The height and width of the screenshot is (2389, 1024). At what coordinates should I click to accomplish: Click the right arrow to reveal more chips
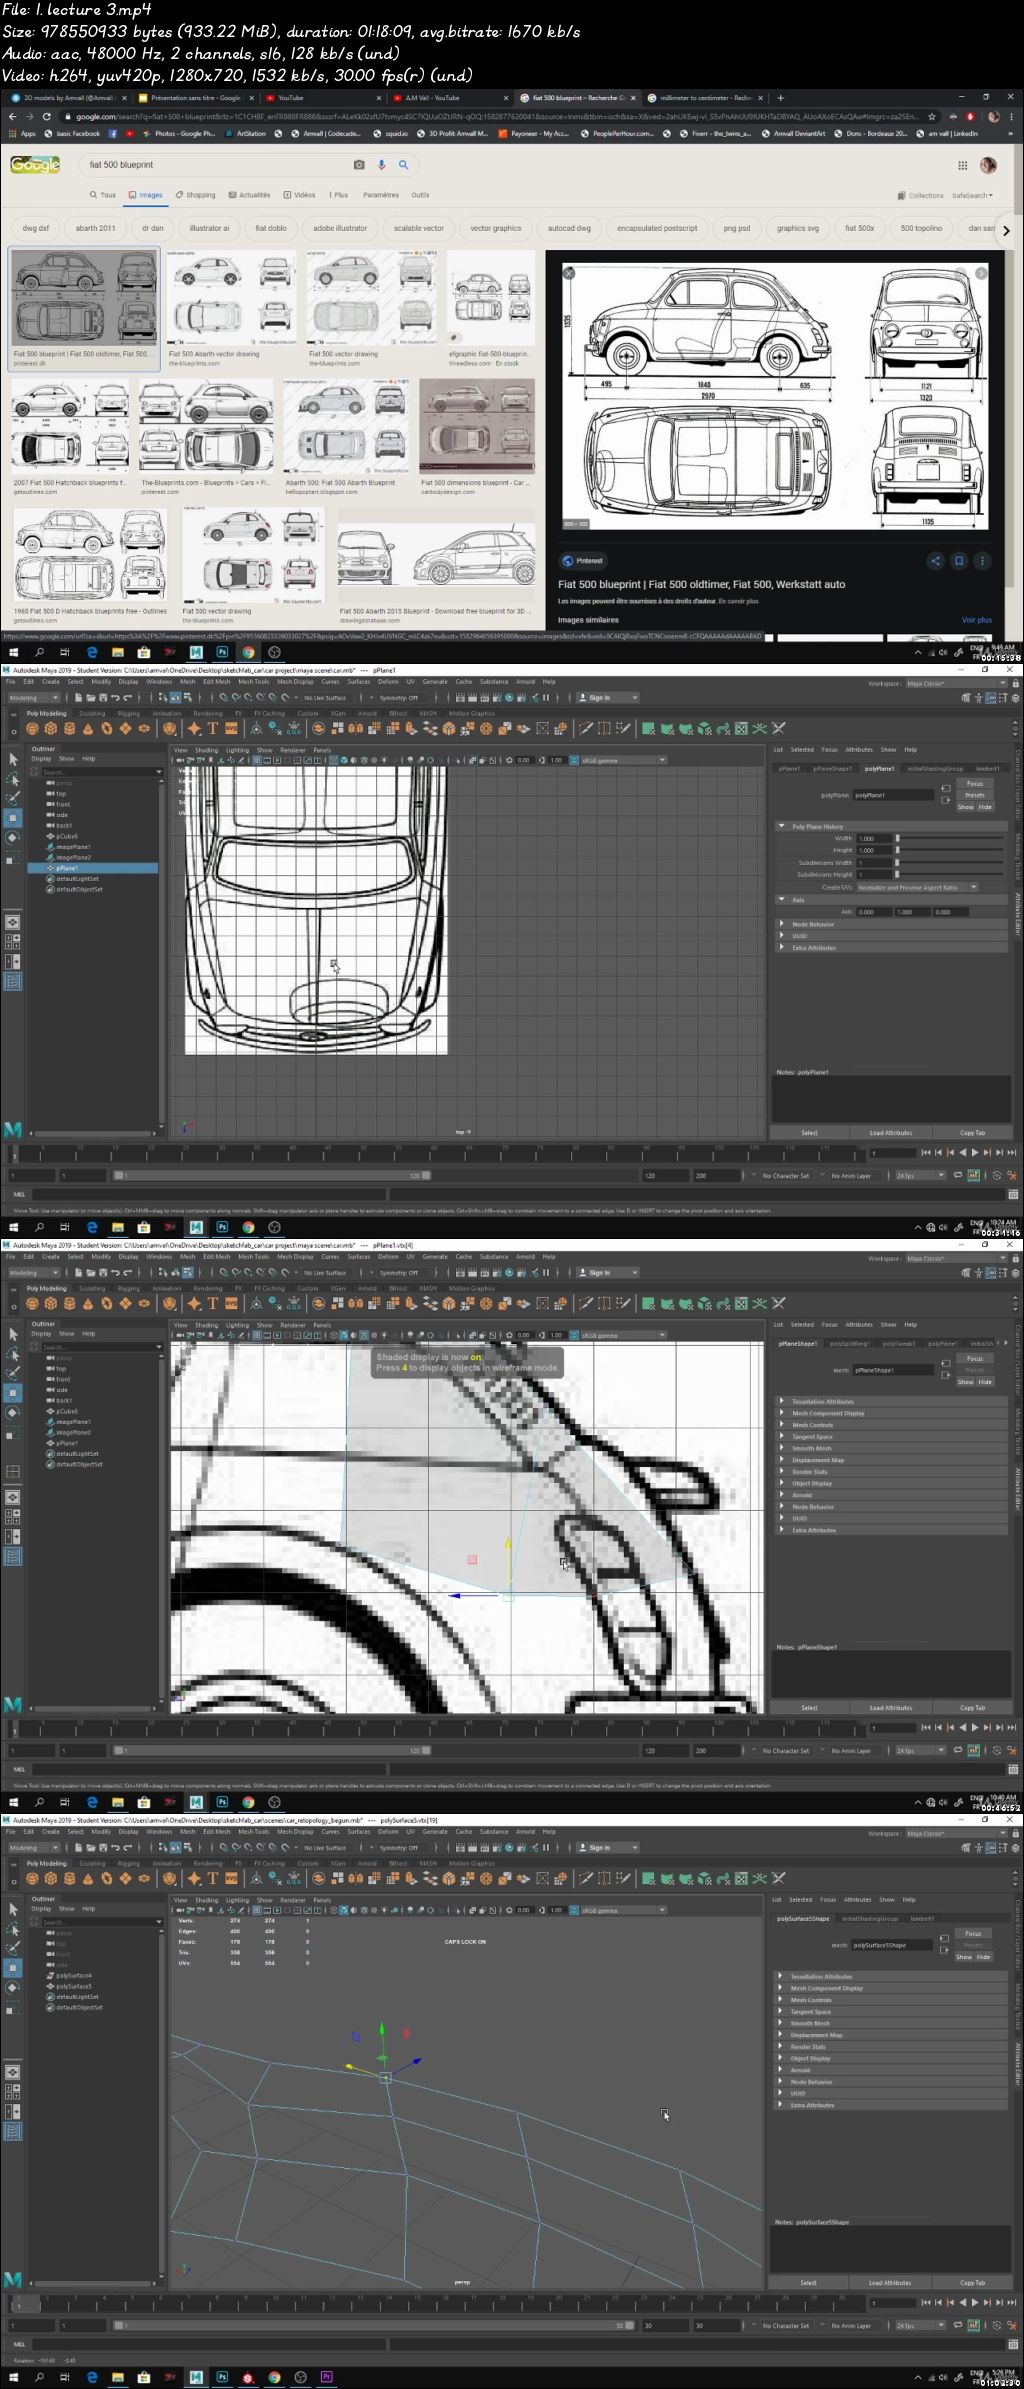pyautogui.click(x=1005, y=230)
